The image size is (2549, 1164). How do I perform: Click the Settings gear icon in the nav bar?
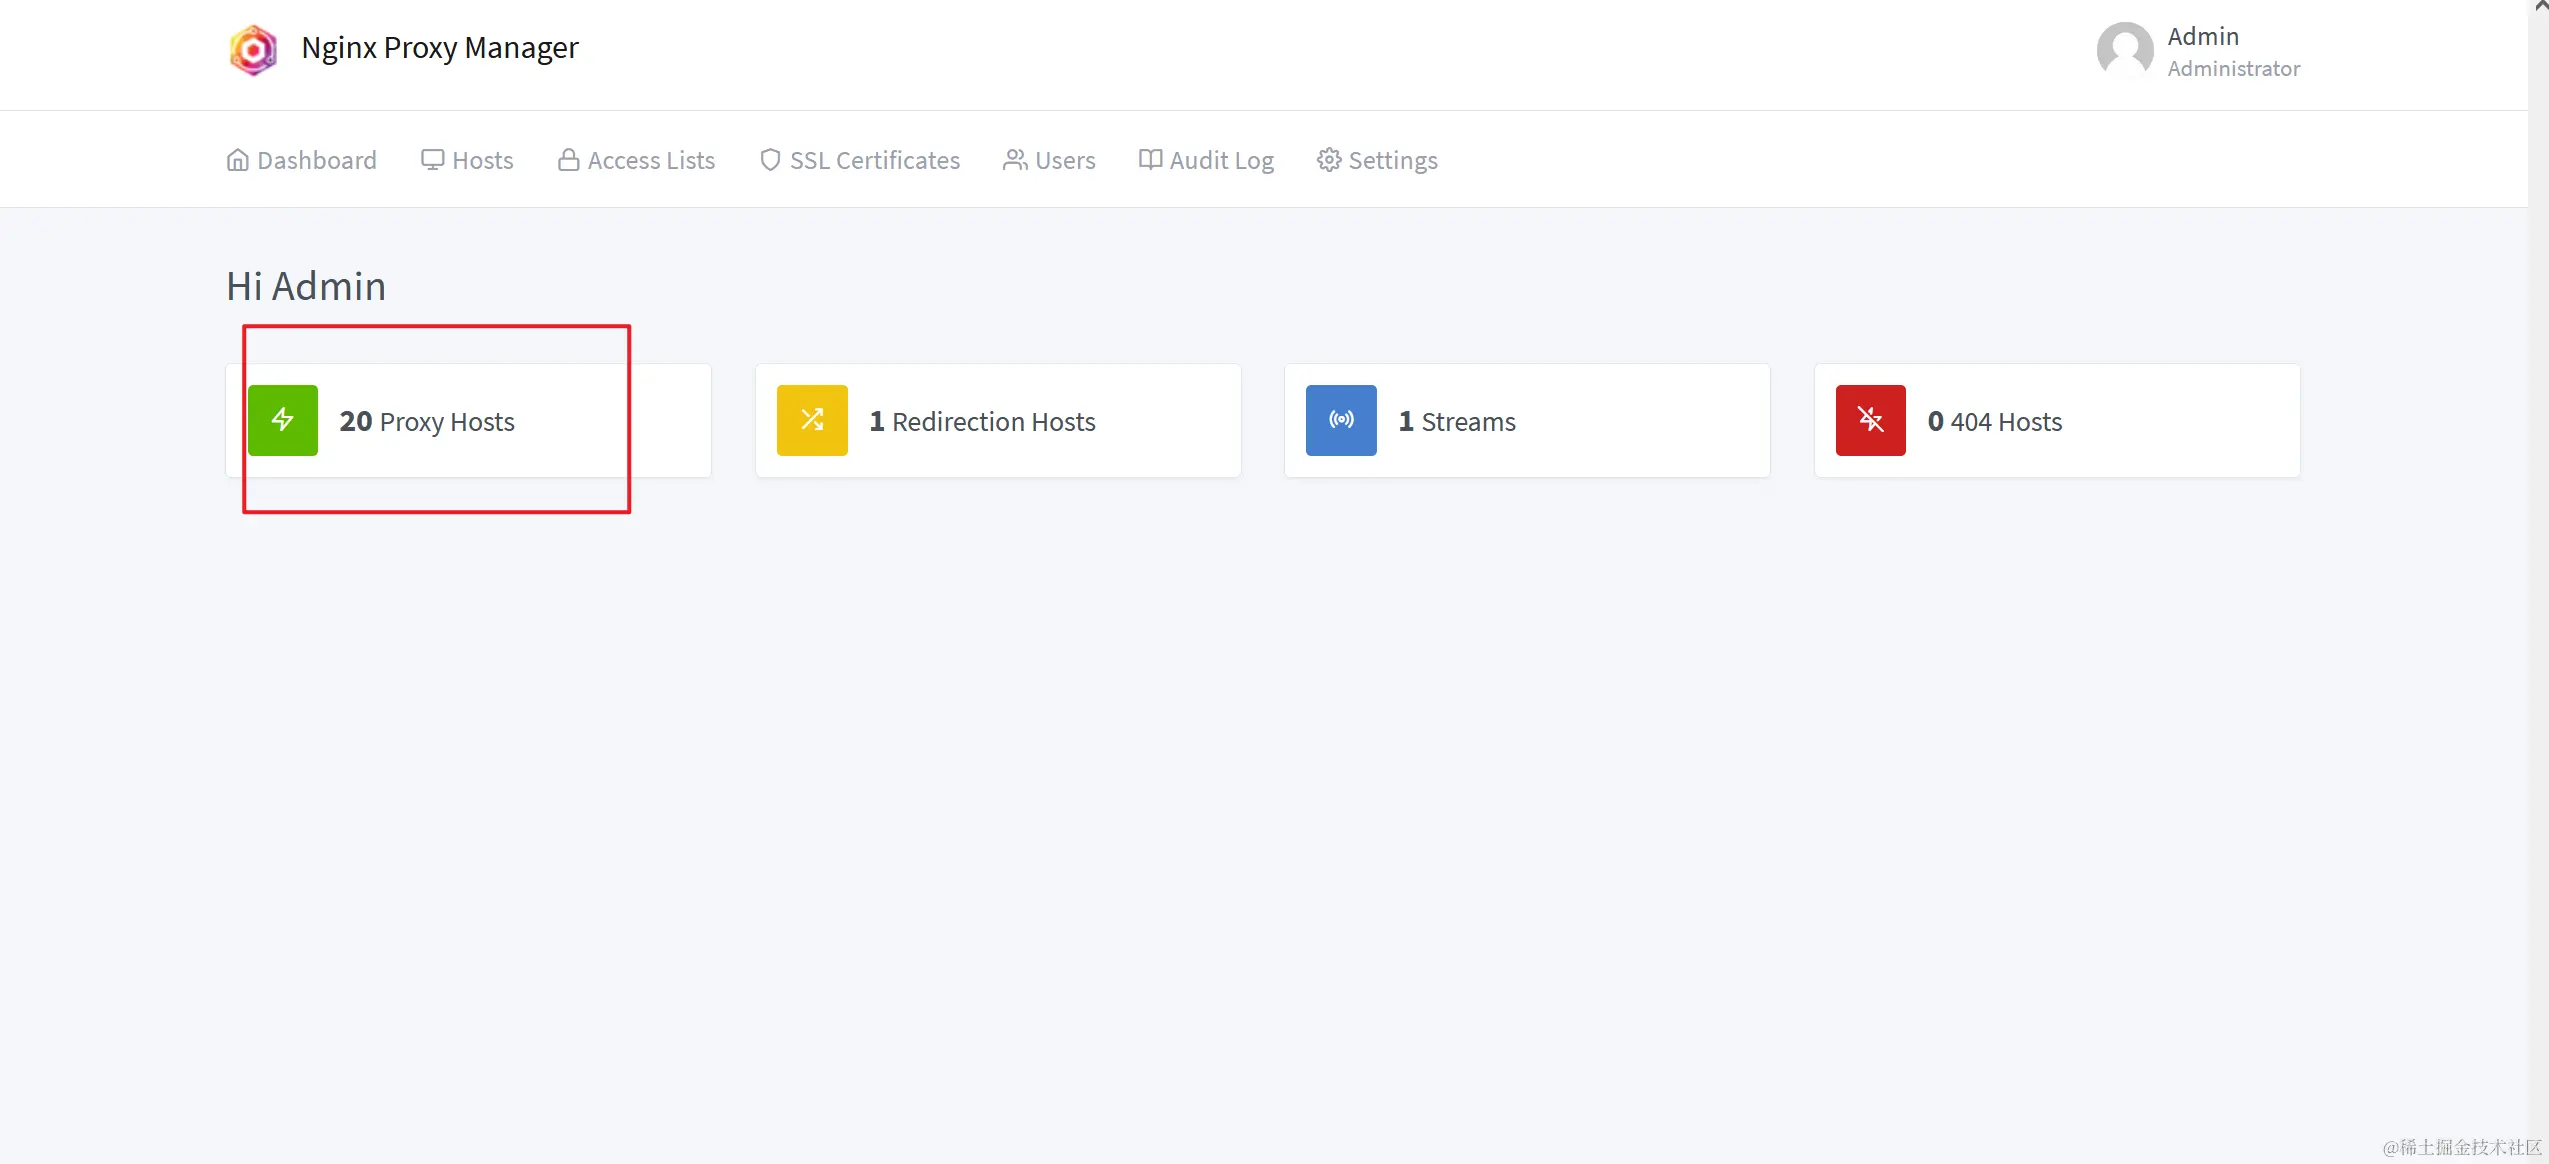tap(1329, 160)
